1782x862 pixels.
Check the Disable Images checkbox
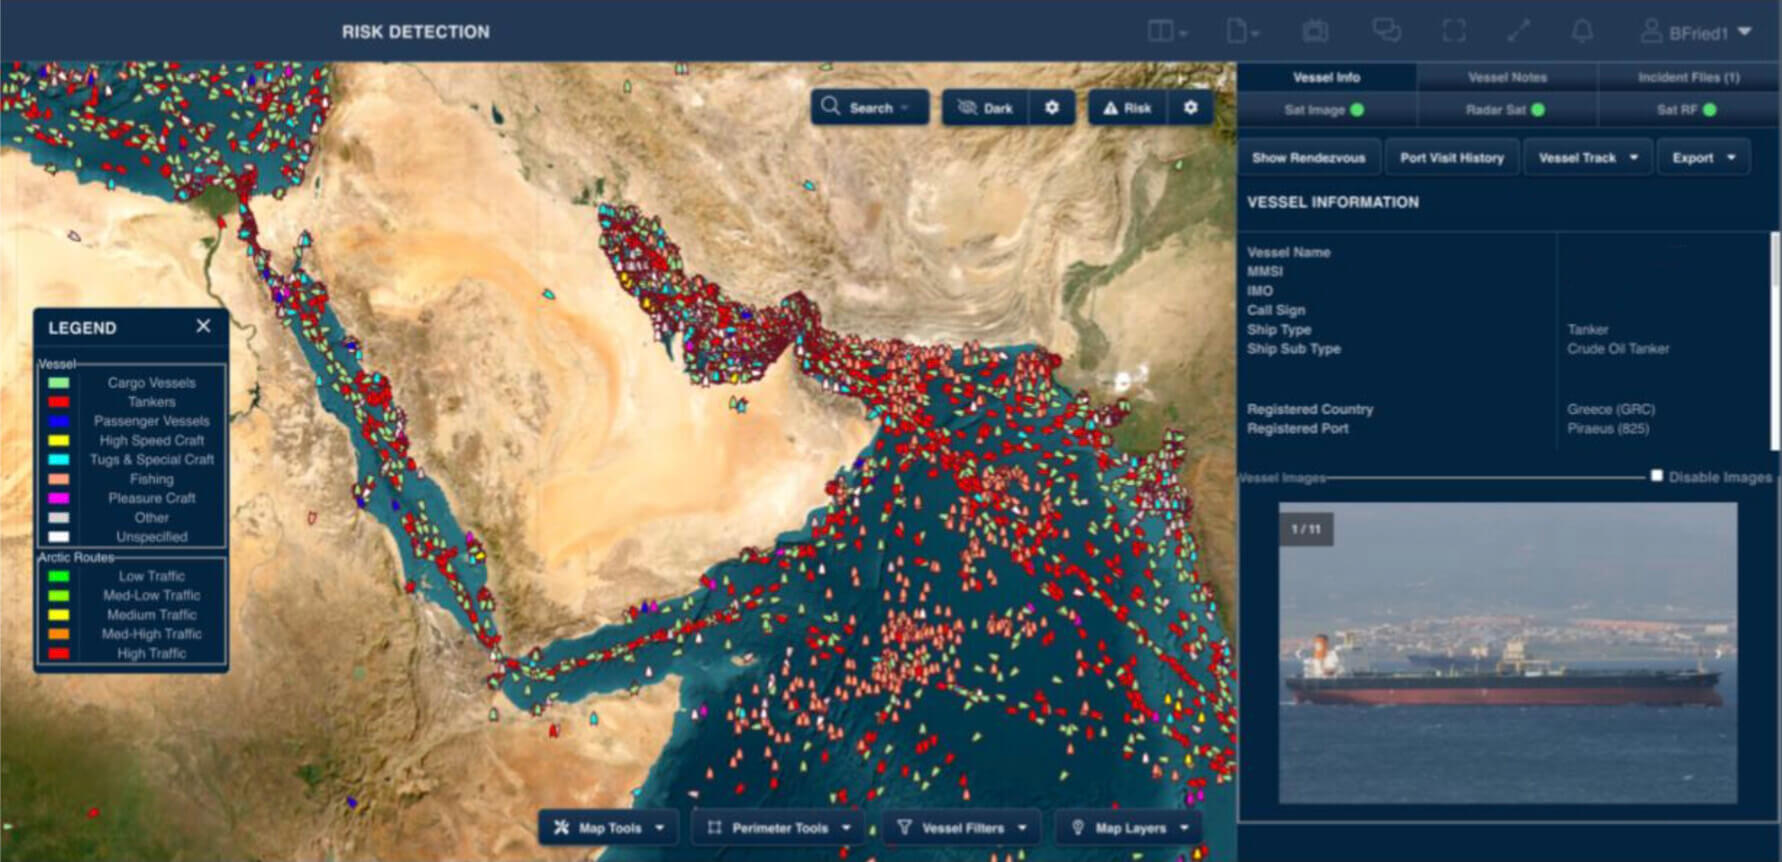pyautogui.click(x=1657, y=476)
